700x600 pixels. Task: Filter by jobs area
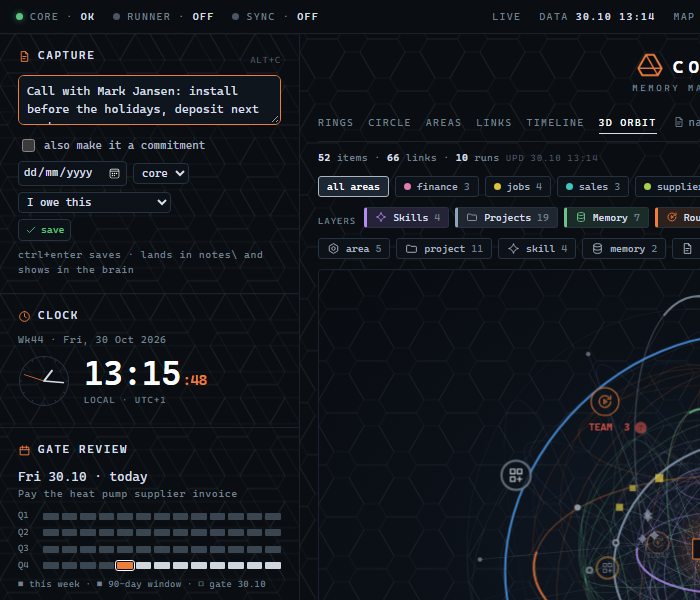pos(518,187)
